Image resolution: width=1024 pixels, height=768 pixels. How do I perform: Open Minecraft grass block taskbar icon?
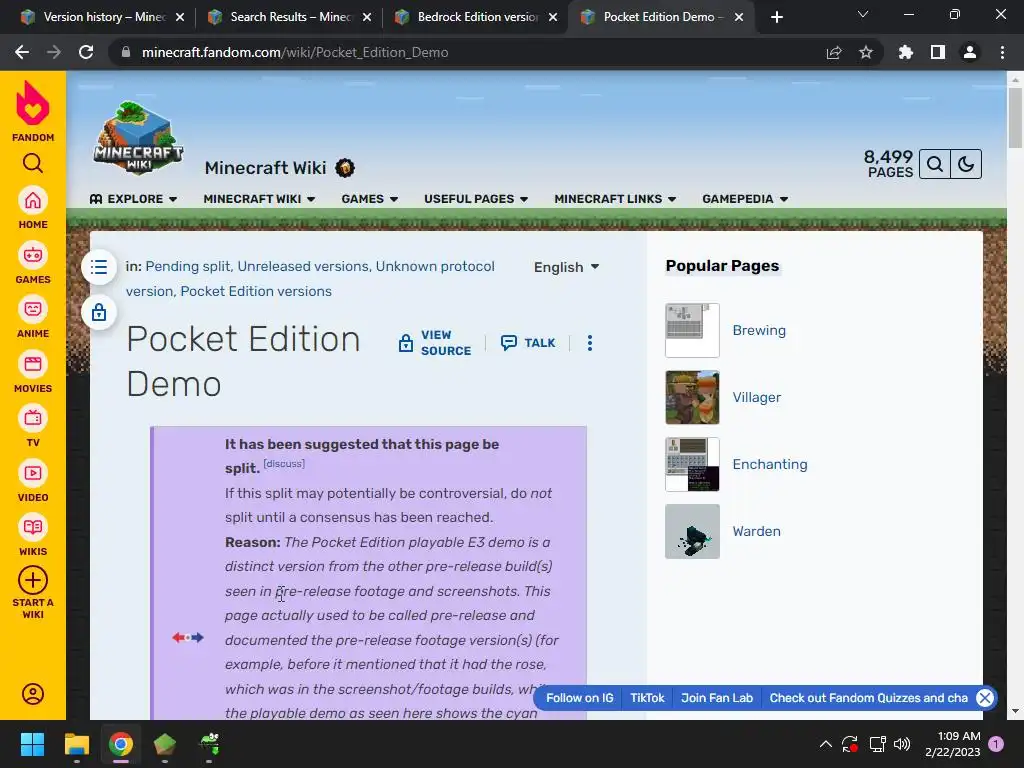[x=165, y=744]
